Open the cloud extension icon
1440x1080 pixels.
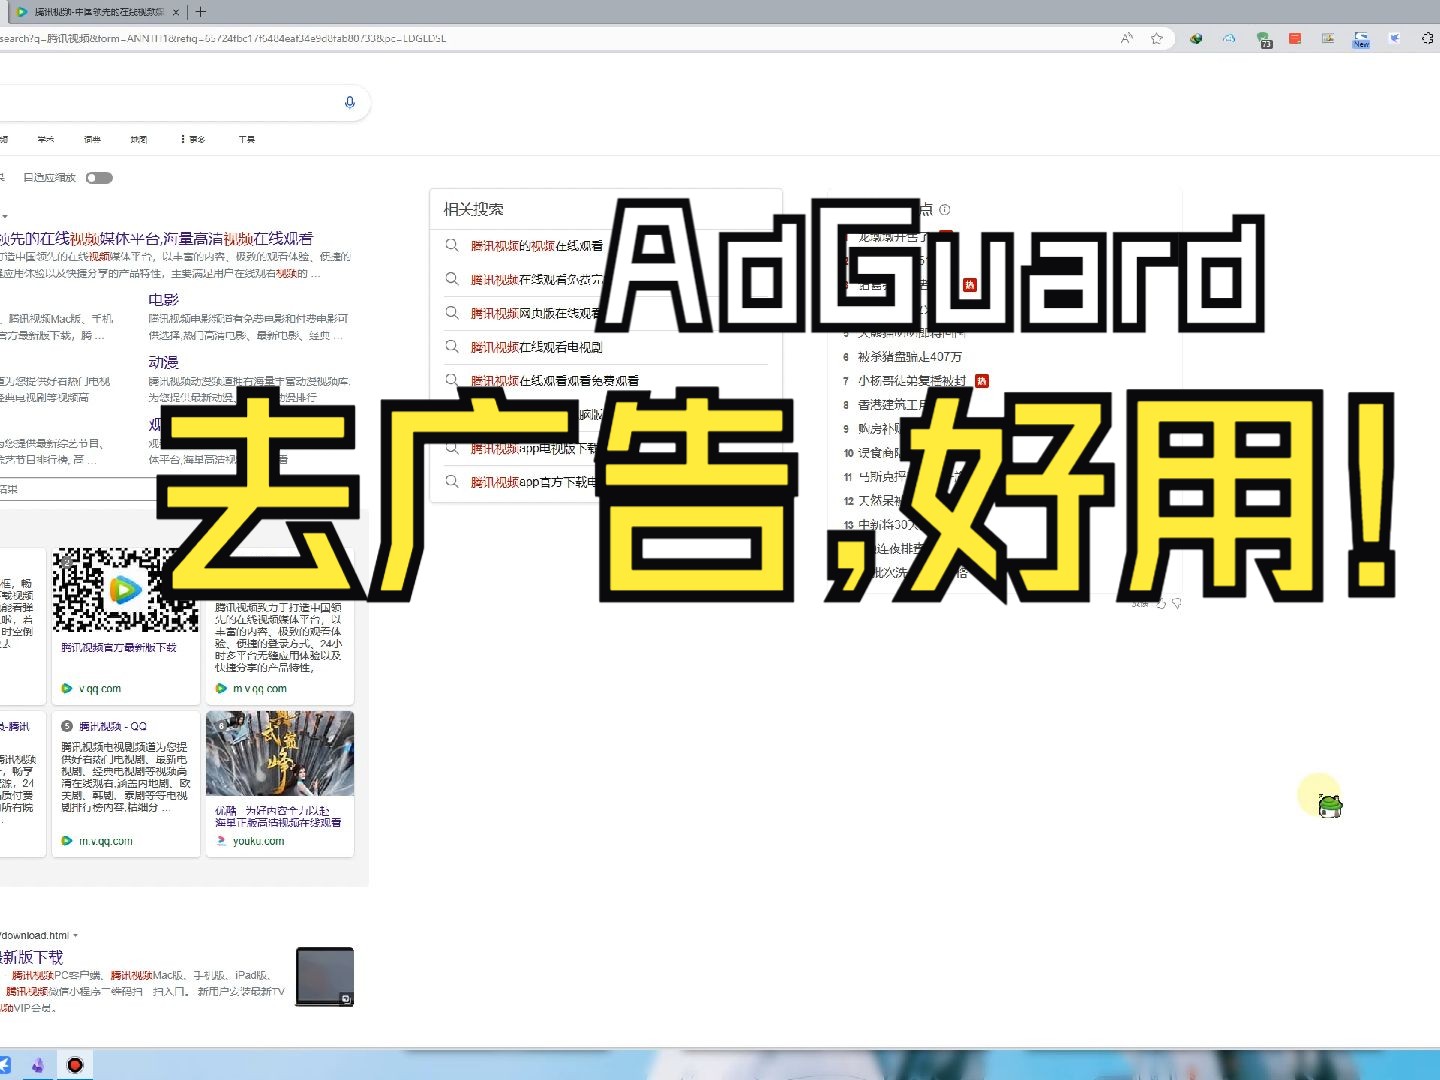tap(1229, 38)
